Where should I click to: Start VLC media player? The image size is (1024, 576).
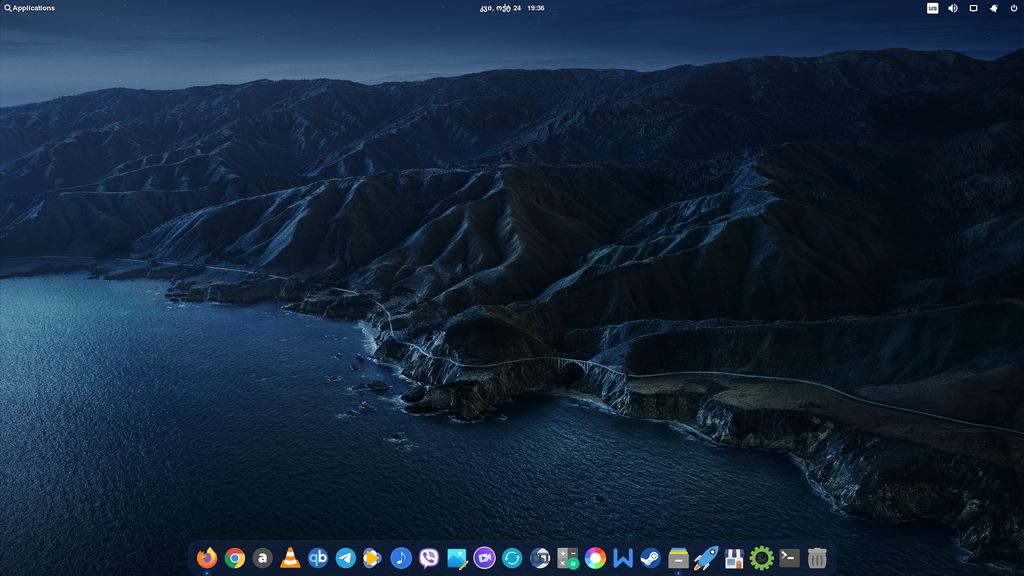(x=290, y=558)
